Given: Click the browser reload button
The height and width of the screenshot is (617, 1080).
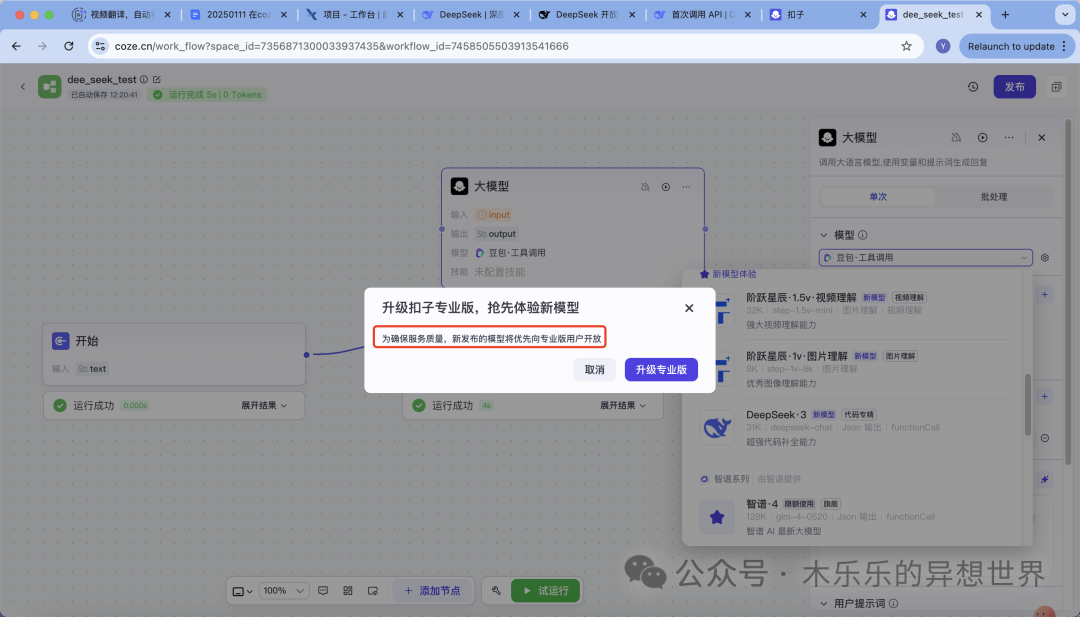Looking at the screenshot, I should [x=69, y=46].
